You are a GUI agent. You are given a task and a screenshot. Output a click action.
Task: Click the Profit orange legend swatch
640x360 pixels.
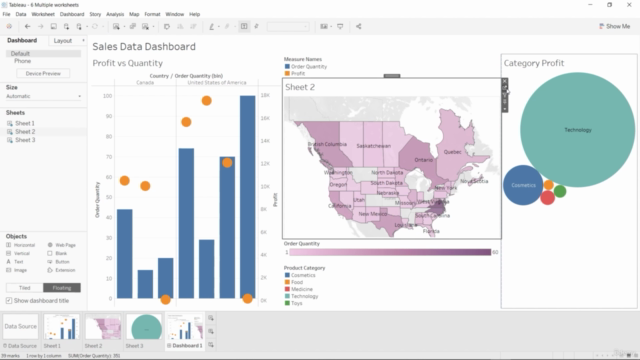(x=287, y=73)
